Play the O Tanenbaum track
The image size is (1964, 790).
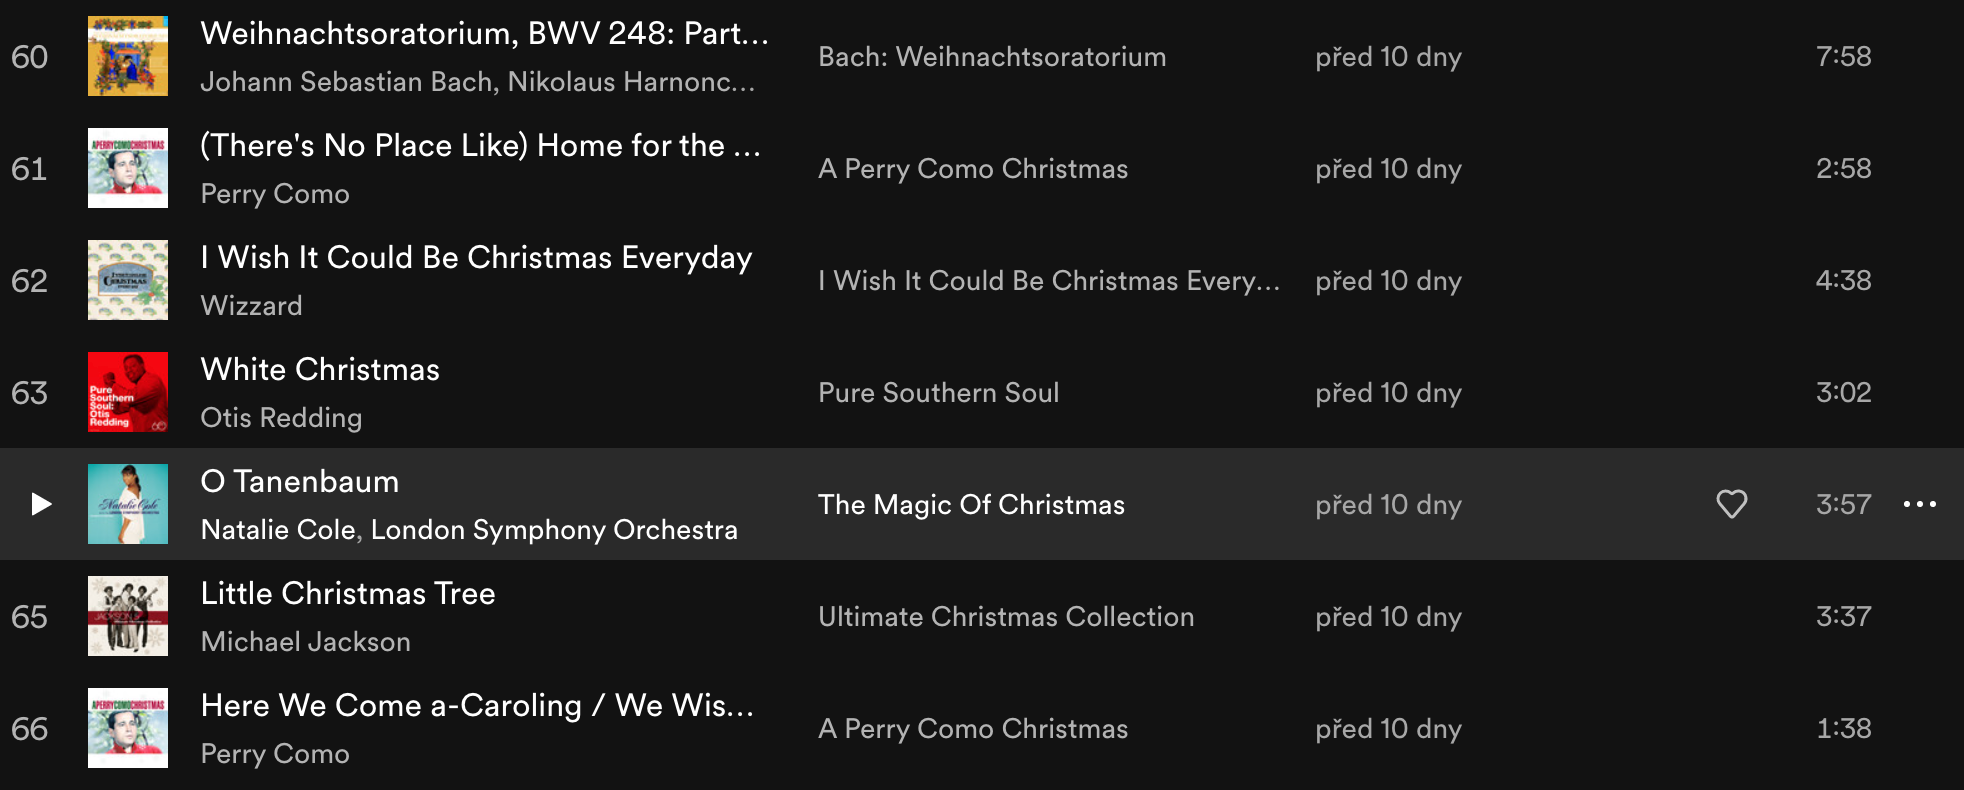click(40, 504)
